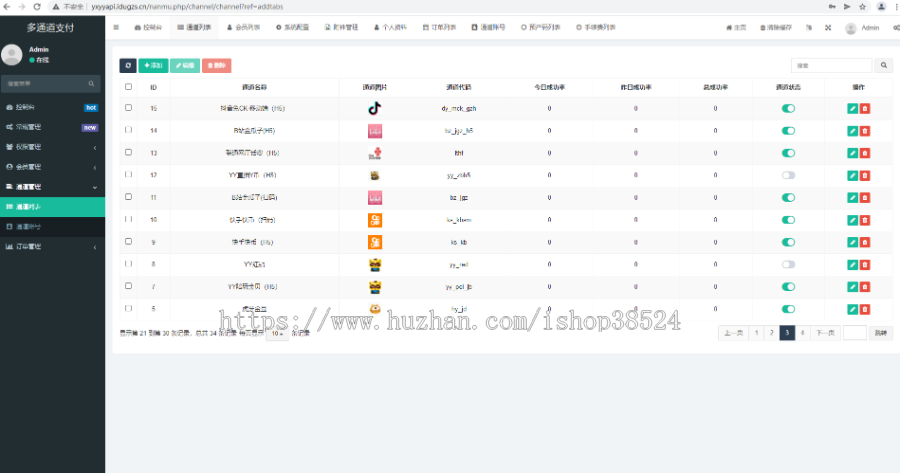Image resolution: width=900 pixels, height=473 pixels.
Task: Click the red delete icon for row ID 14
Action: 865,130
